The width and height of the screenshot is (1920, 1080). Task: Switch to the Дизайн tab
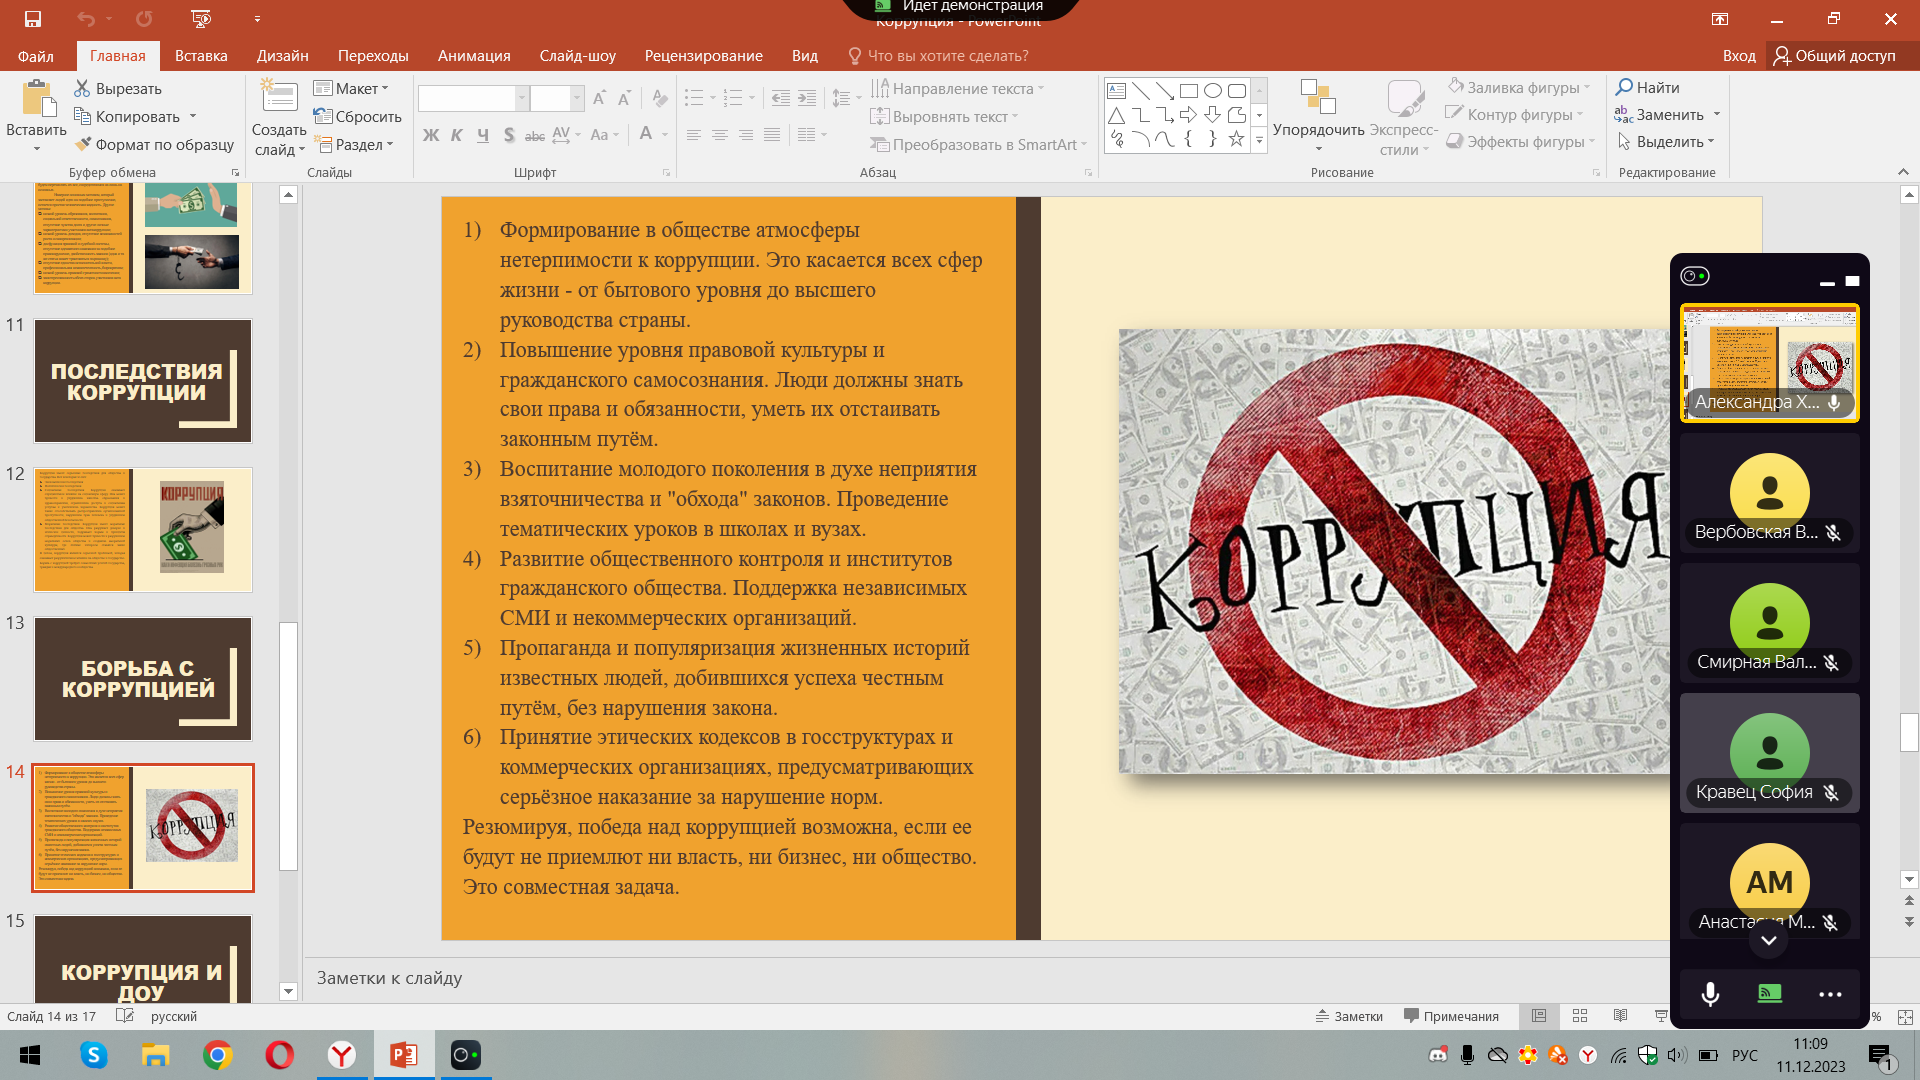point(282,56)
